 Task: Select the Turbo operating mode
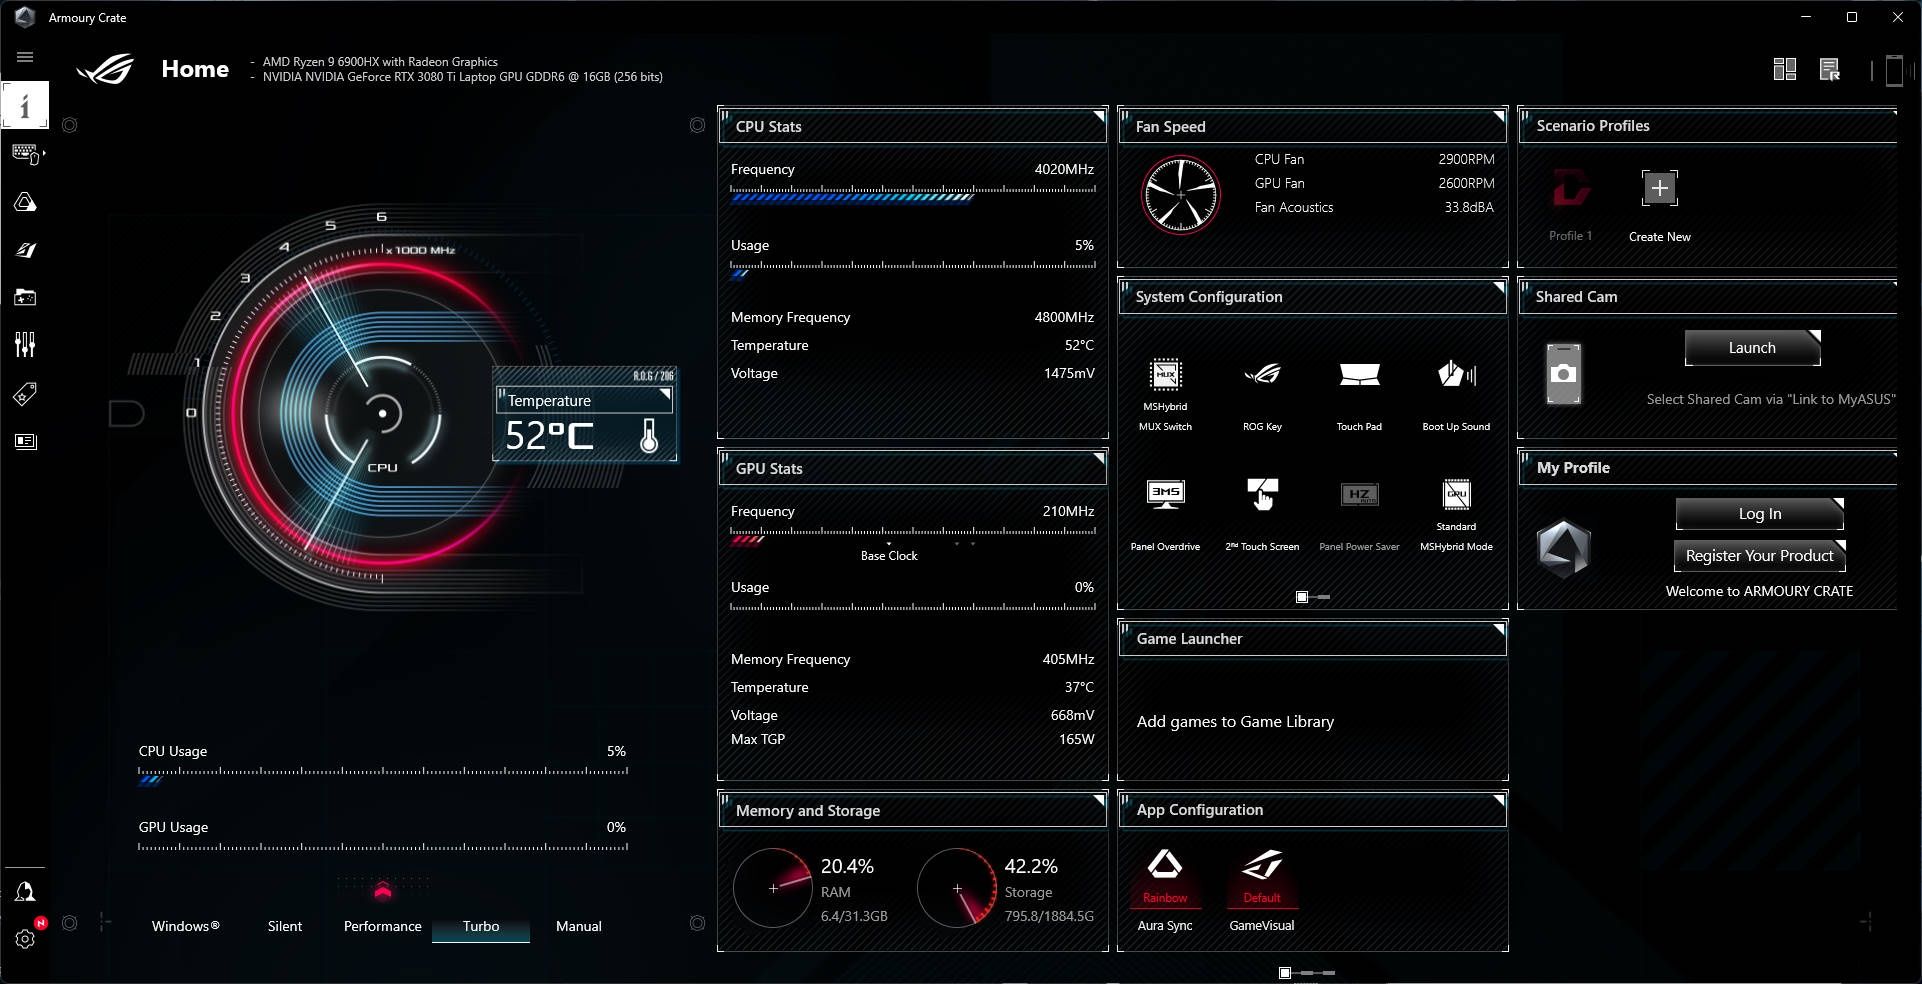point(481,926)
